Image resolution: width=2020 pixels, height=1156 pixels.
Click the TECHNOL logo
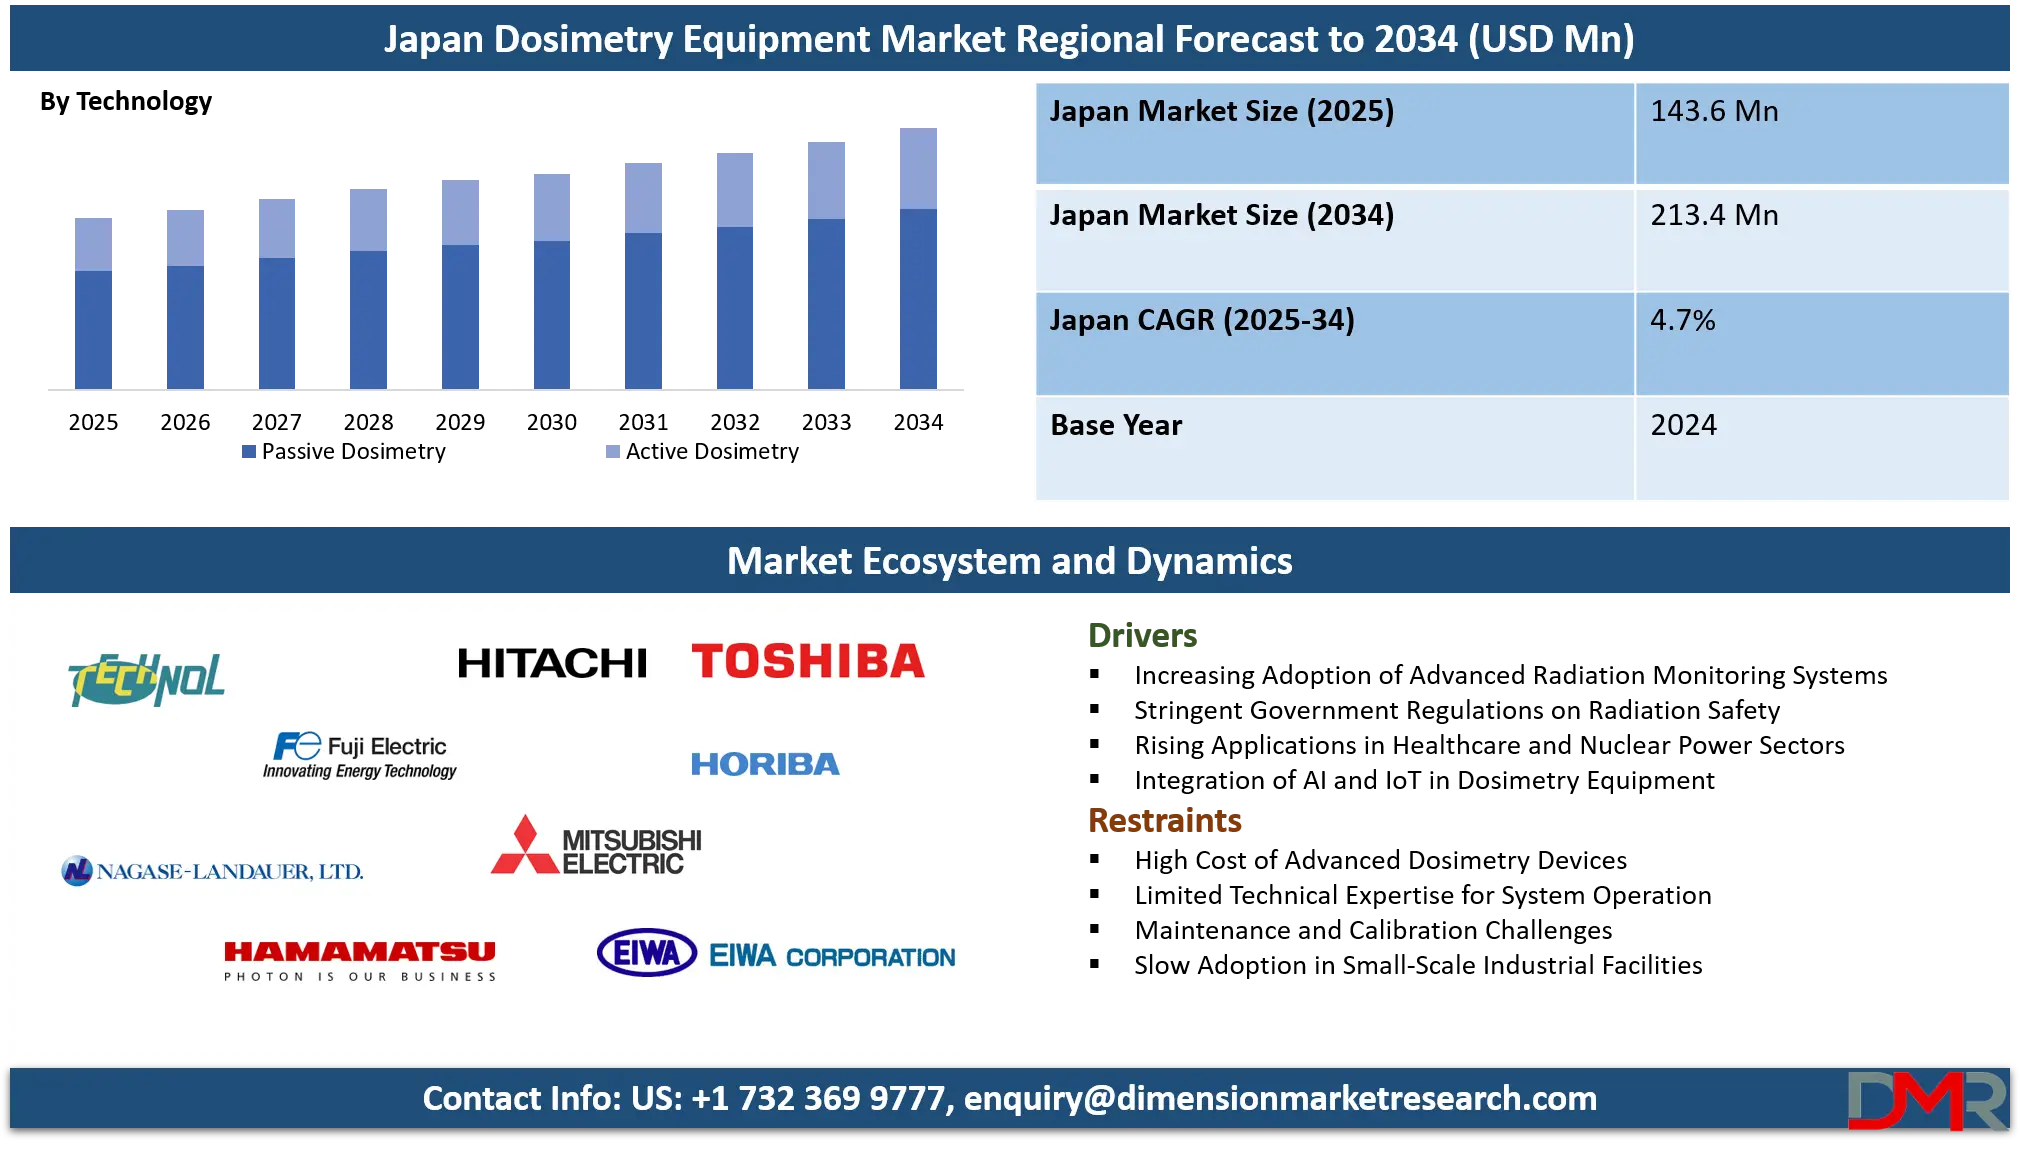(x=146, y=680)
